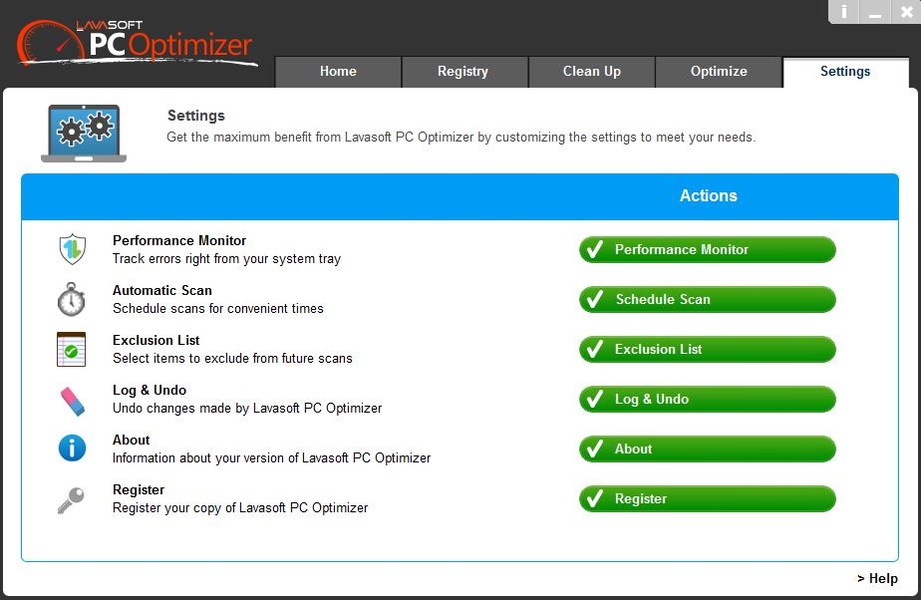Open the green Exclusion List button
Image resolution: width=921 pixels, height=600 pixels.
pyautogui.click(x=707, y=350)
